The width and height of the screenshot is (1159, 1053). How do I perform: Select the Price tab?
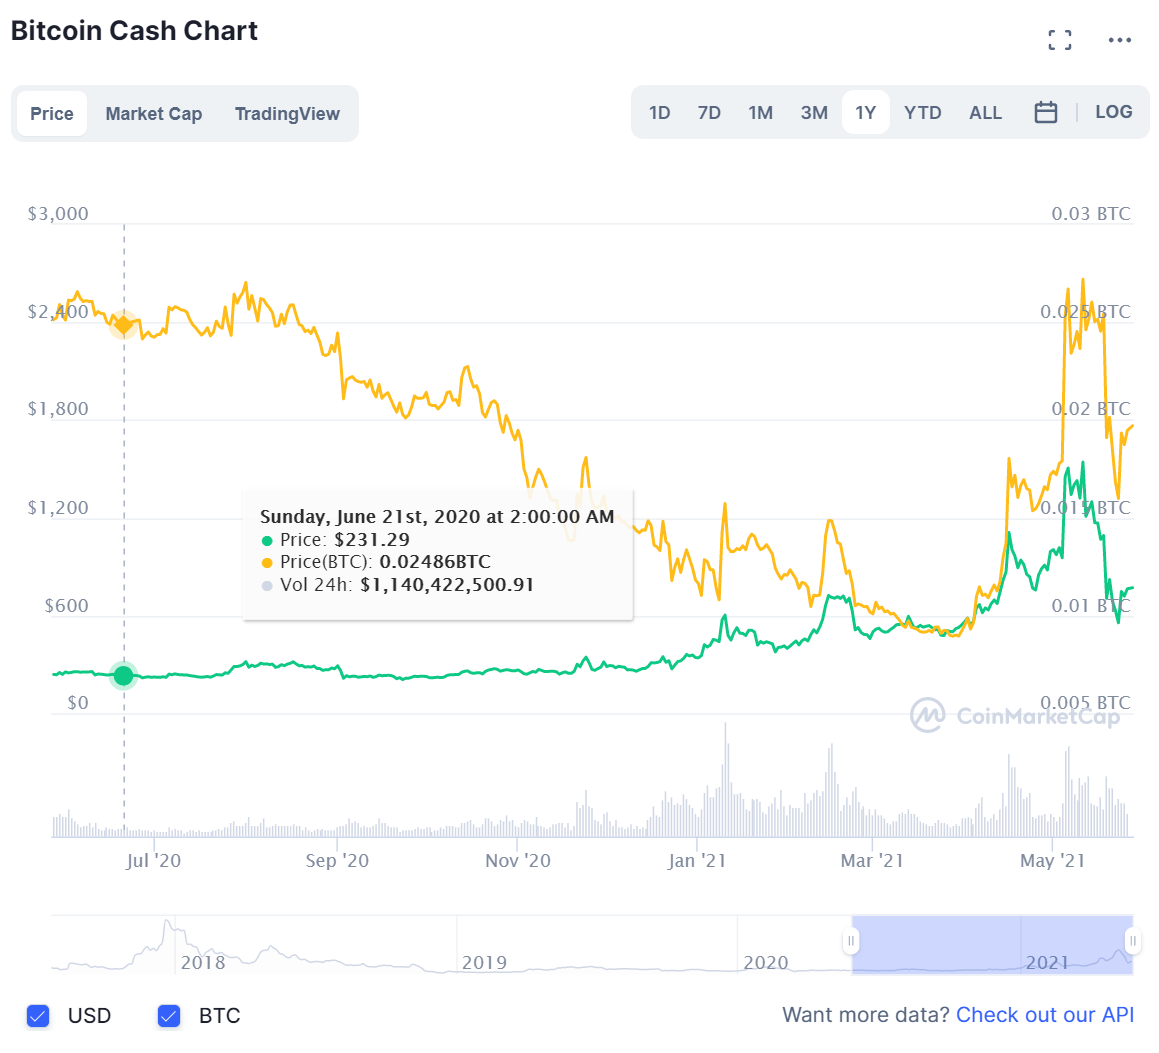click(x=52, y=114)
